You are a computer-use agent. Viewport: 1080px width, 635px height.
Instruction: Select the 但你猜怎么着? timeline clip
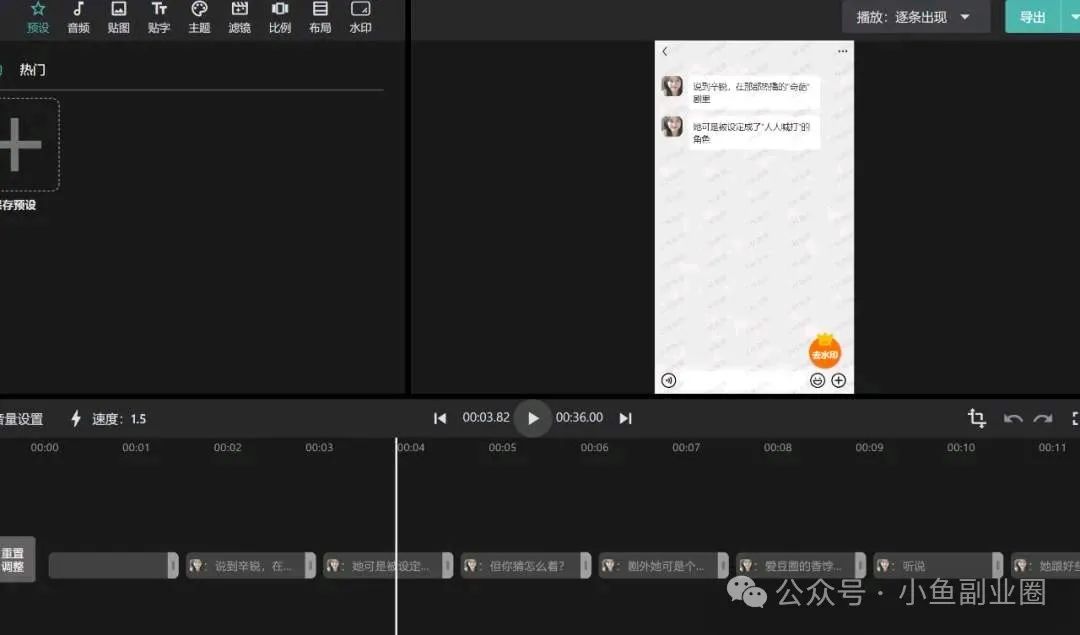(x=525, y=566)
